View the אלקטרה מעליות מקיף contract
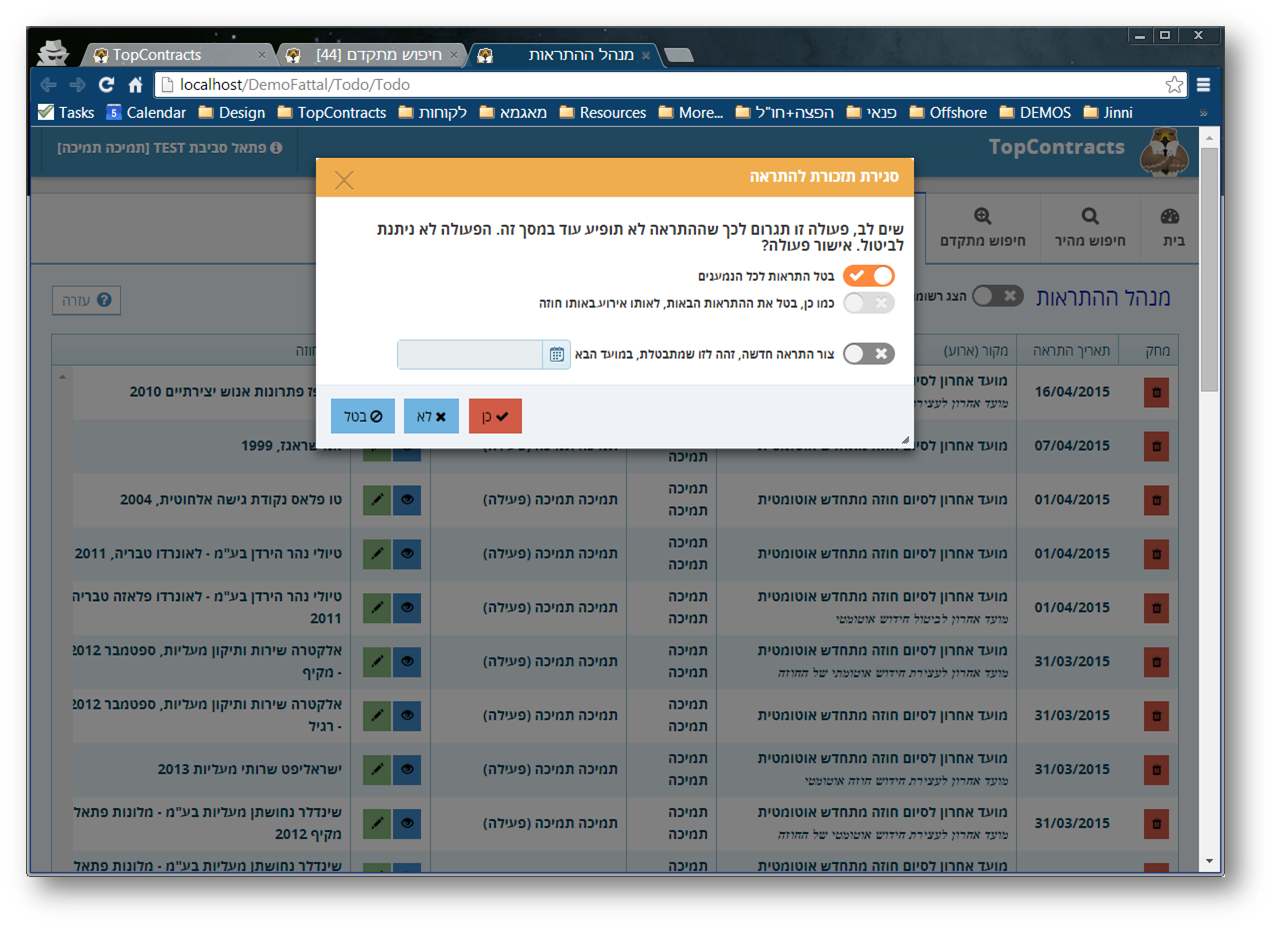 click(x=407, y=661)
